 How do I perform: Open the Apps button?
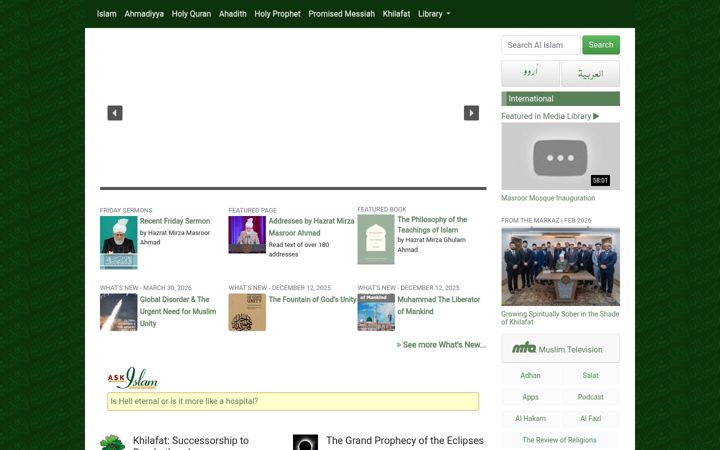point(530,397)
